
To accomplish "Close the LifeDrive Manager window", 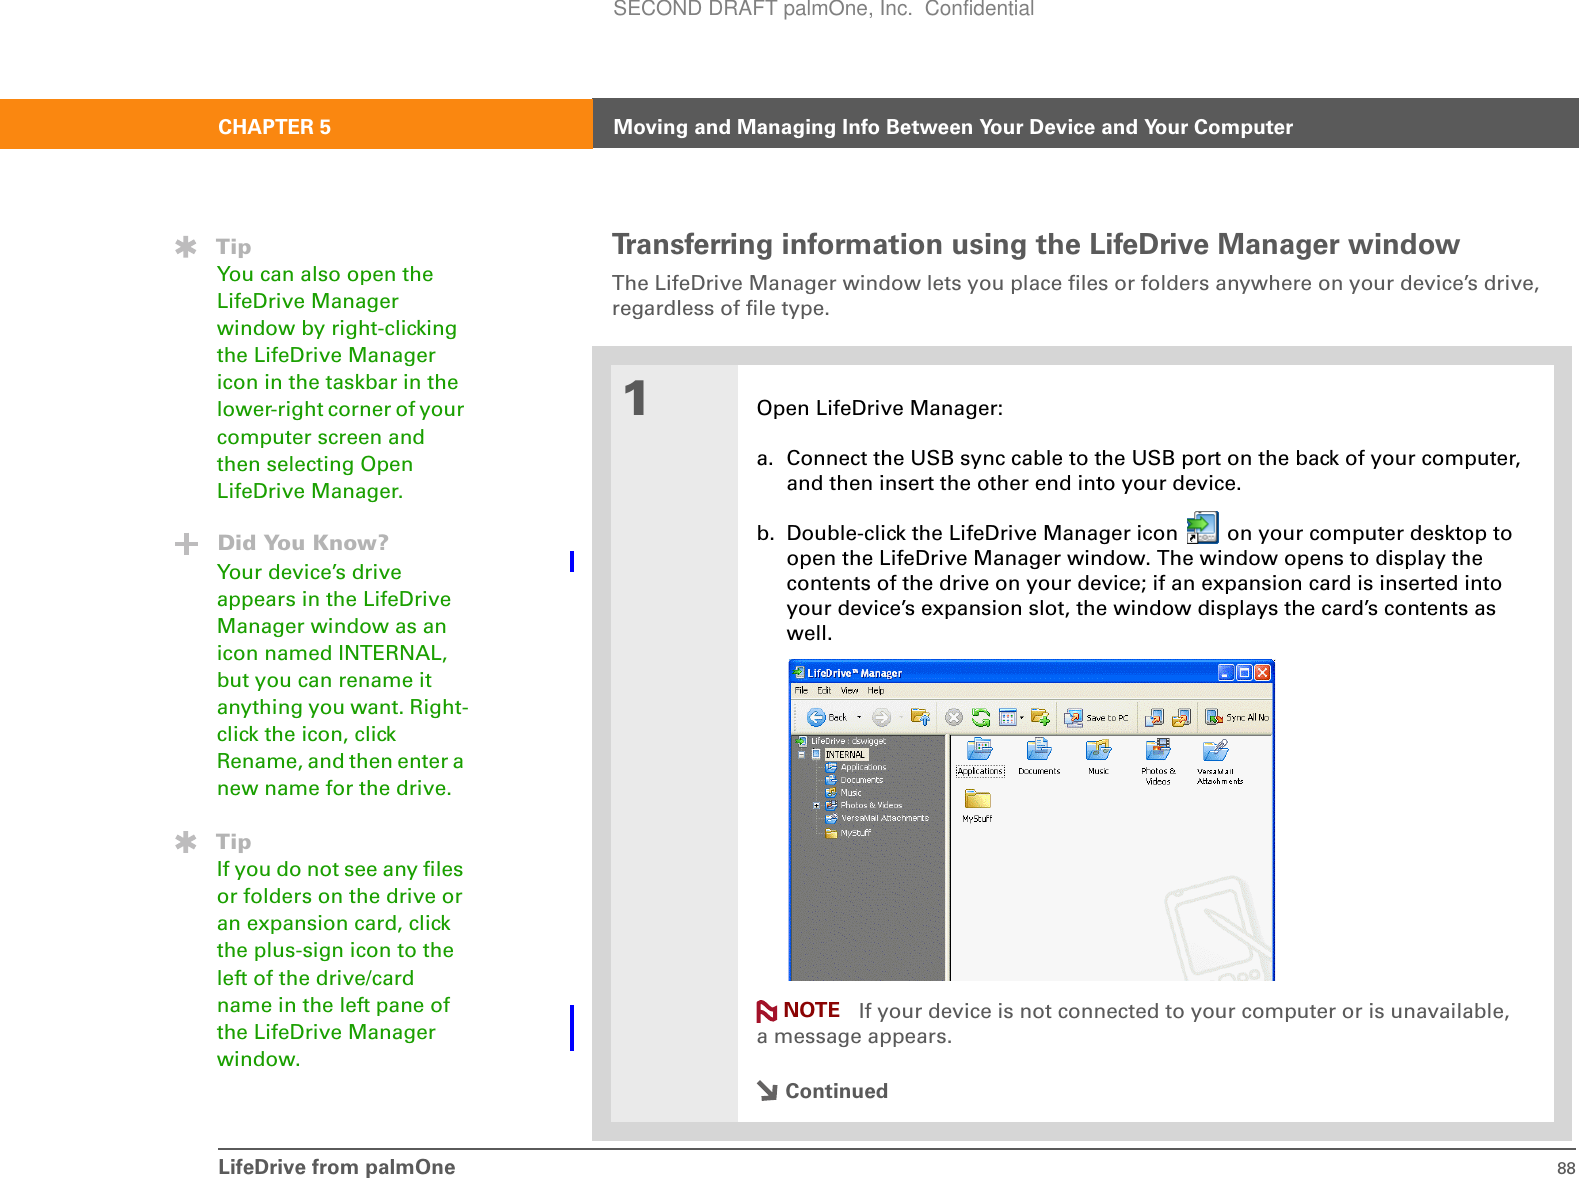I will (x=1263, y=673).
